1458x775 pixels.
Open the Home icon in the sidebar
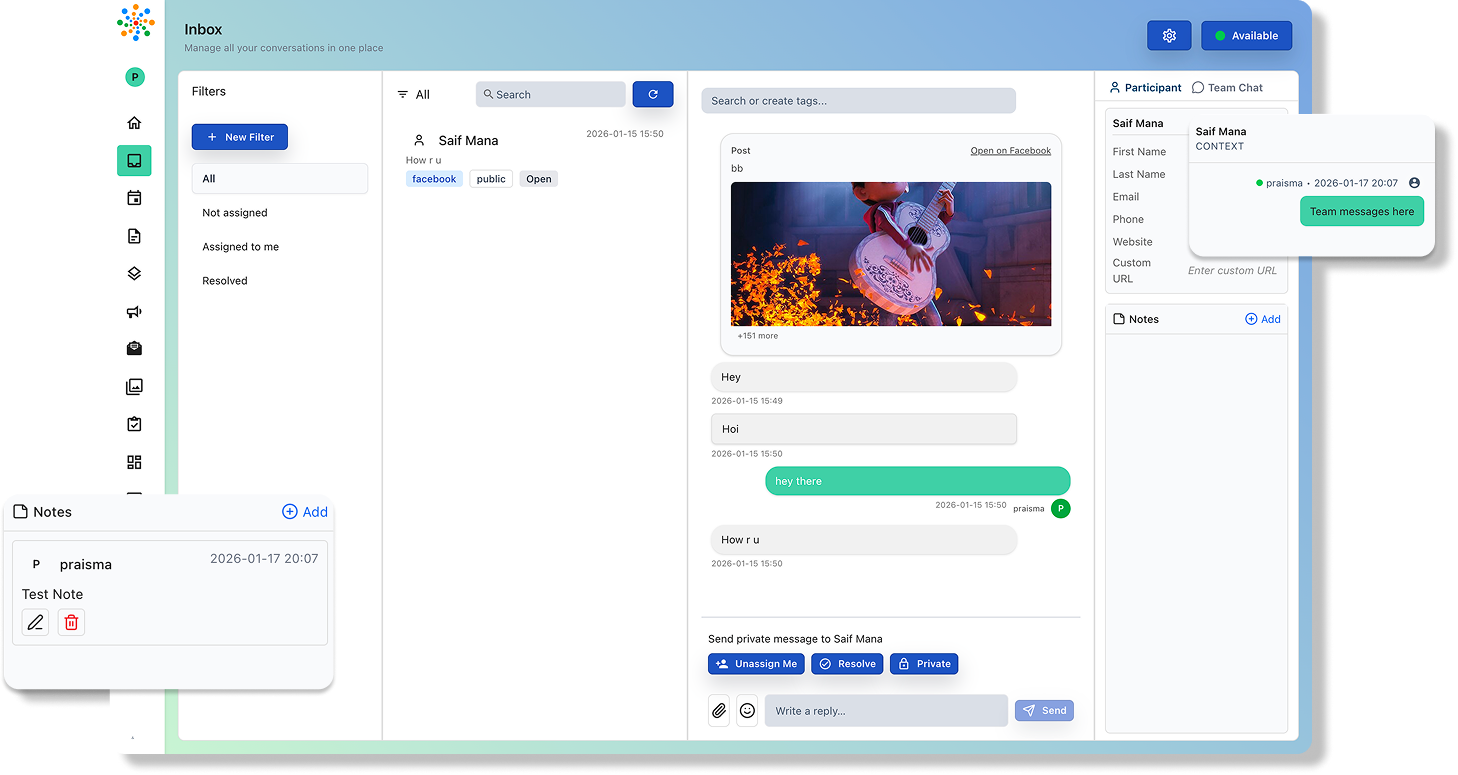click(x=134, y=122)
